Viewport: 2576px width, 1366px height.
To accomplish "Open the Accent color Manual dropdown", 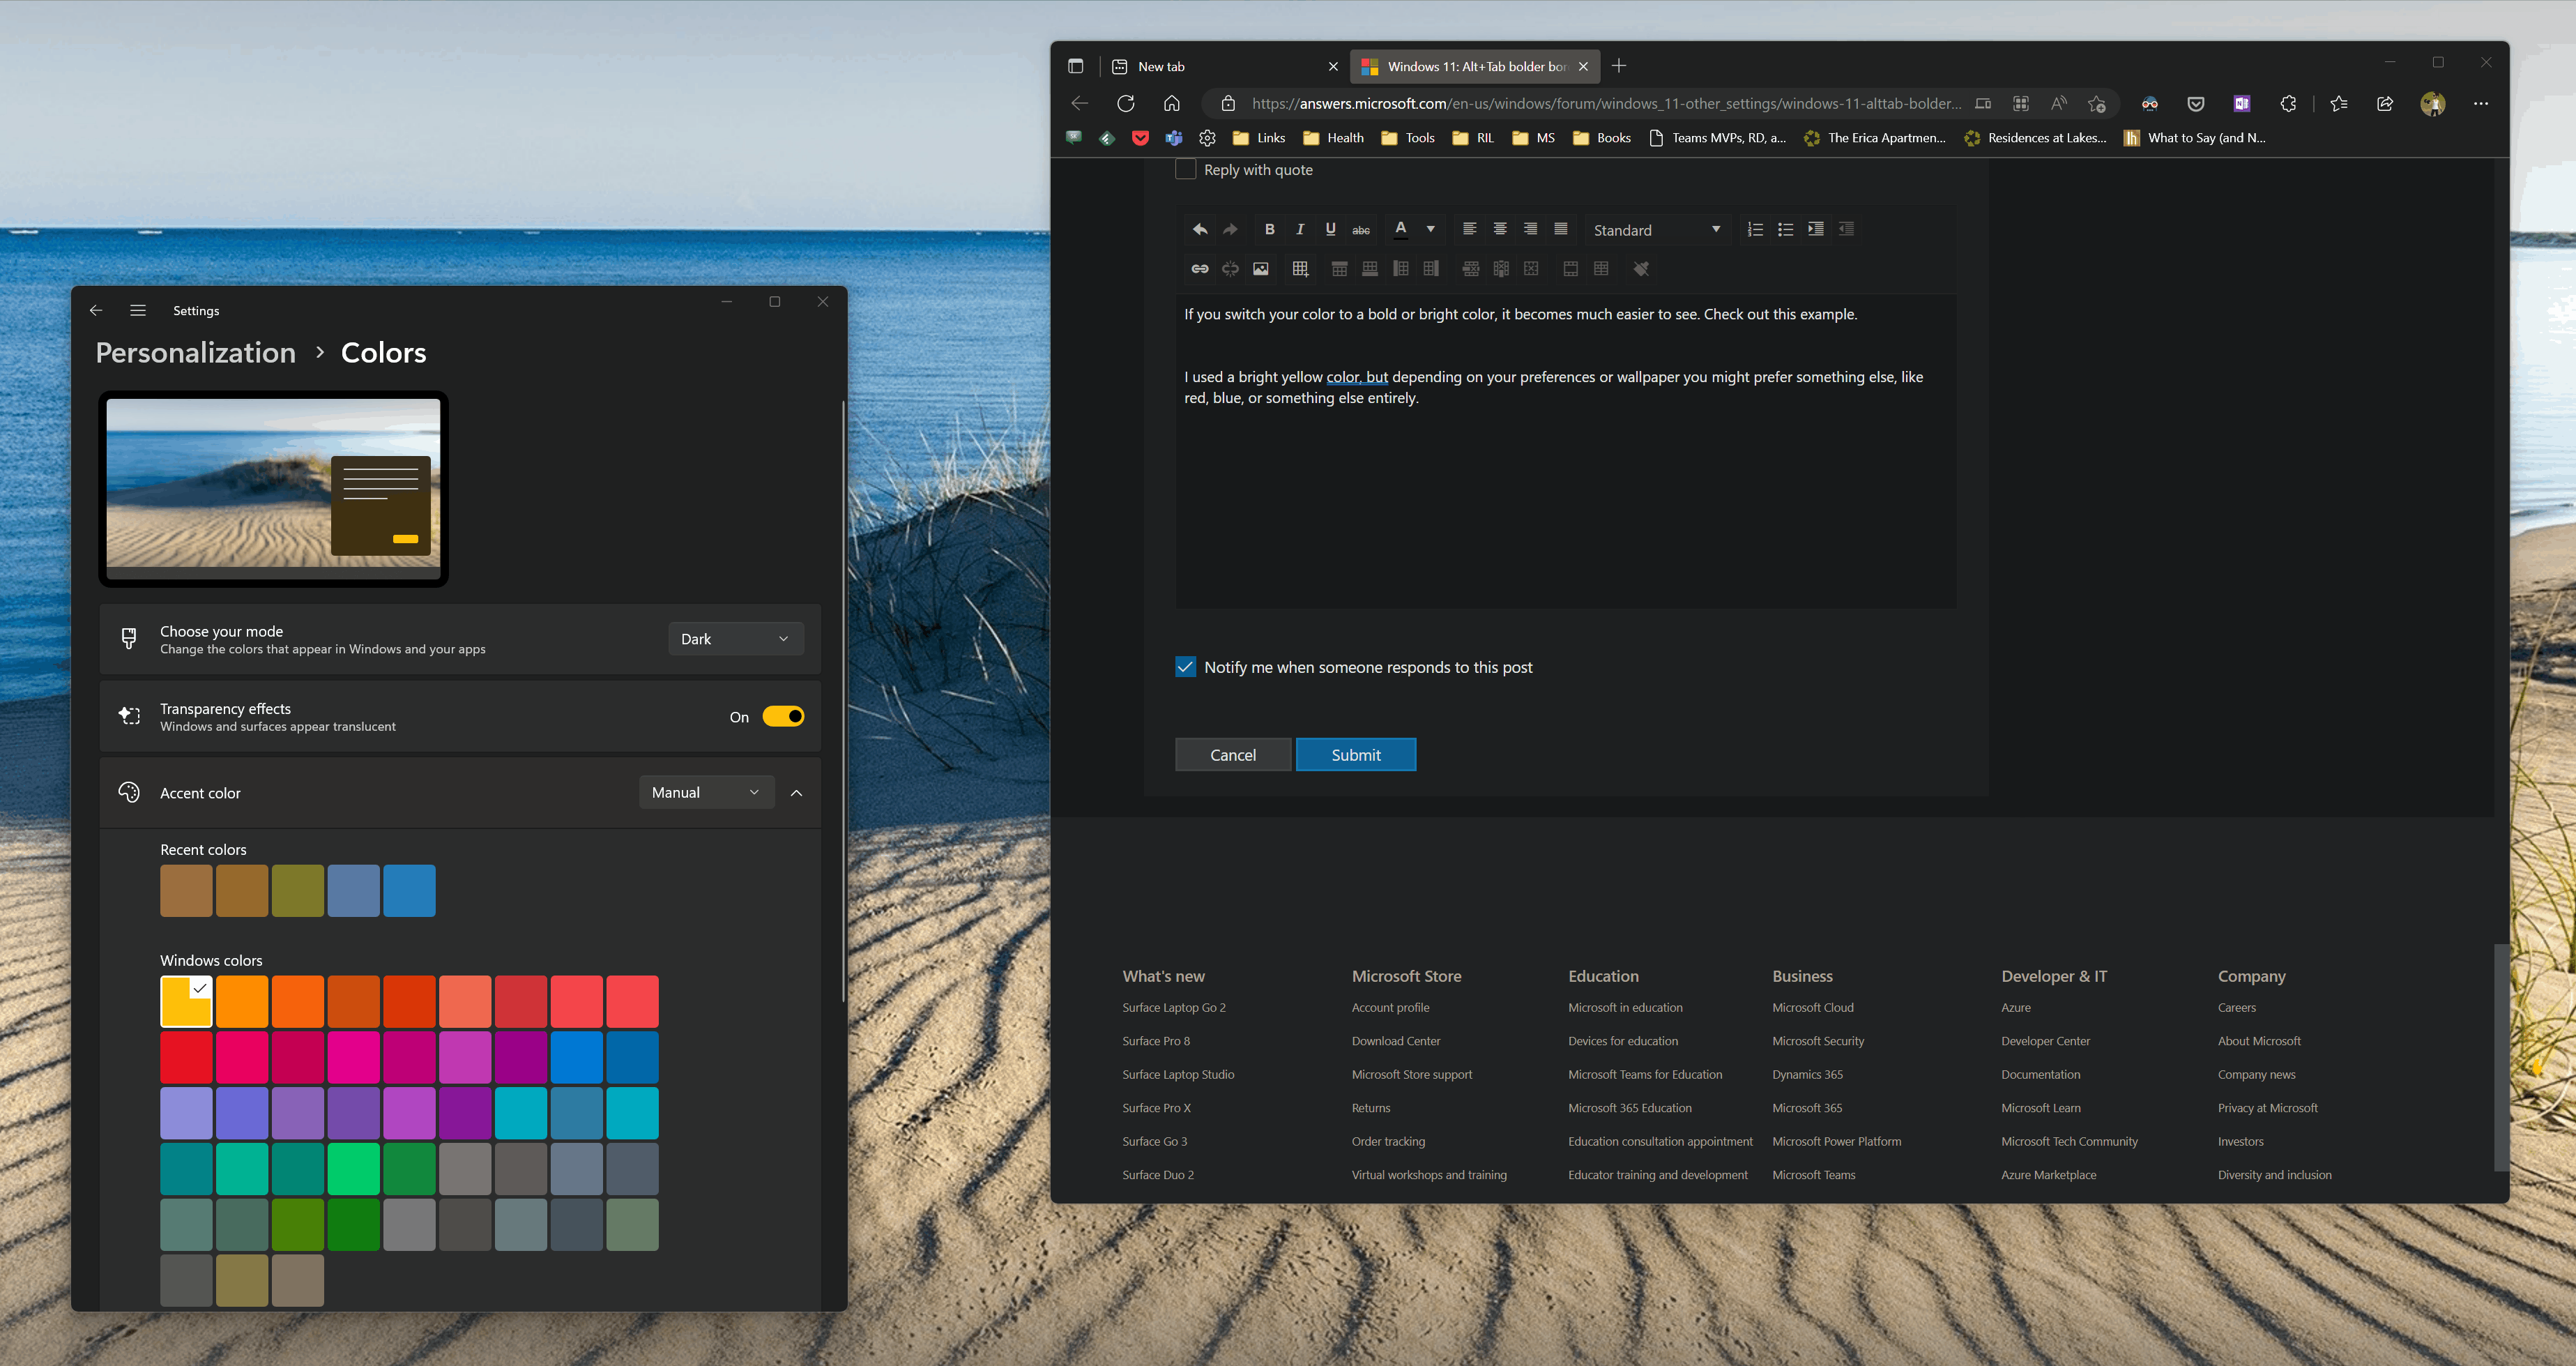I will (x=707, y=792).
